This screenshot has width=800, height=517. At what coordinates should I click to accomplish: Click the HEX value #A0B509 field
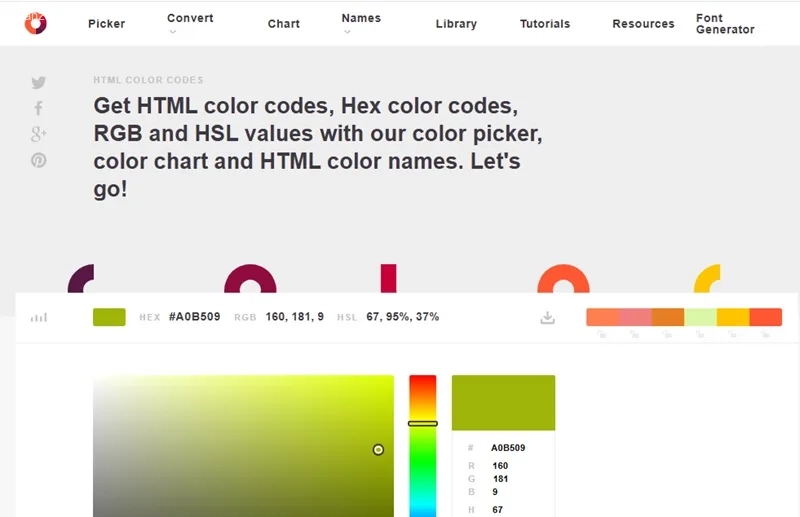[194, 317]
